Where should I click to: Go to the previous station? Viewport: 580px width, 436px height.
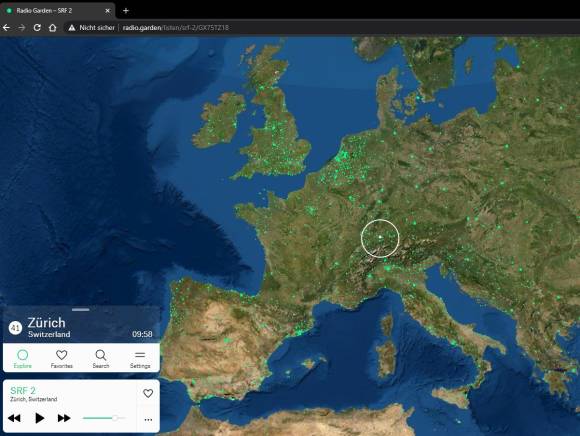[x=14, y=418]
